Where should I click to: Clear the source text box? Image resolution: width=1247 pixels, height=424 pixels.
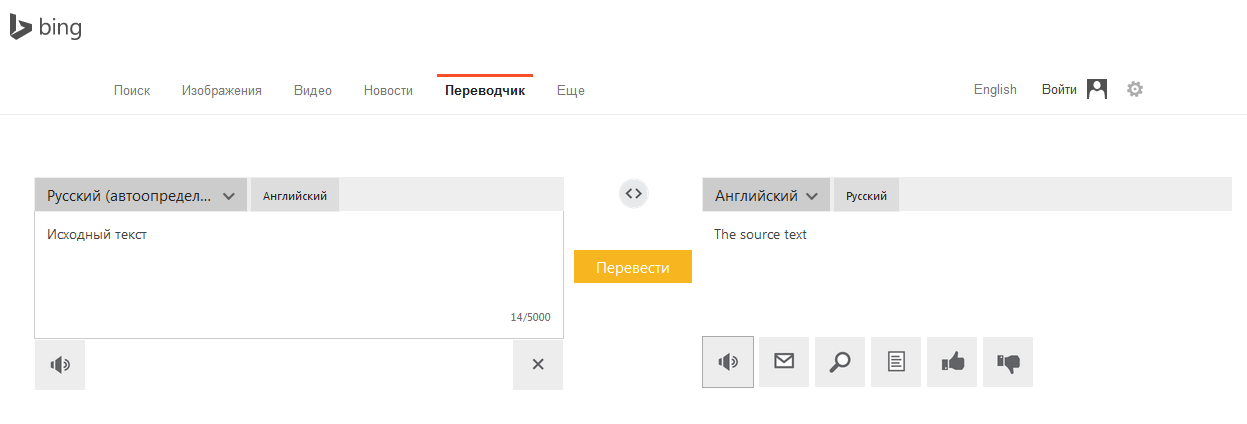click(x=538, y=365)
